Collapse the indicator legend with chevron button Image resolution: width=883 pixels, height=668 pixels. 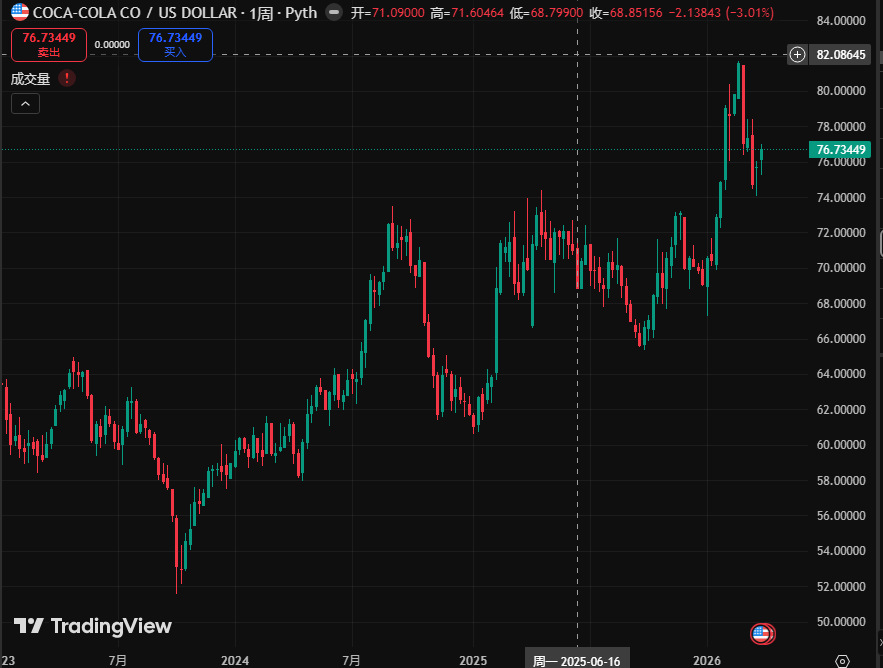[x=25, y=103]
